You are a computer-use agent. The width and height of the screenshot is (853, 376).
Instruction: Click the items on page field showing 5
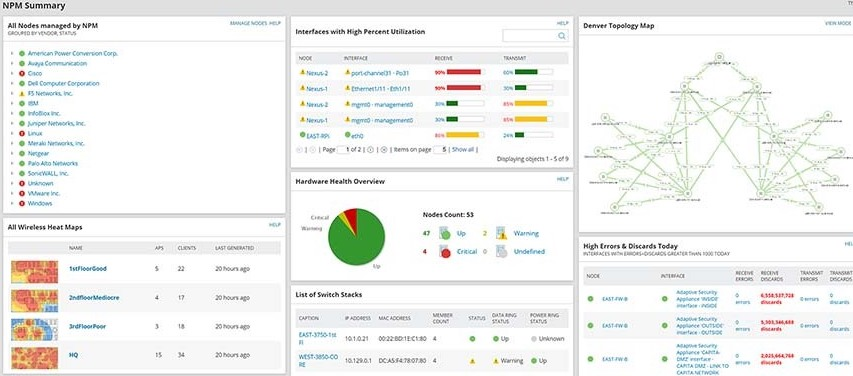441,150
